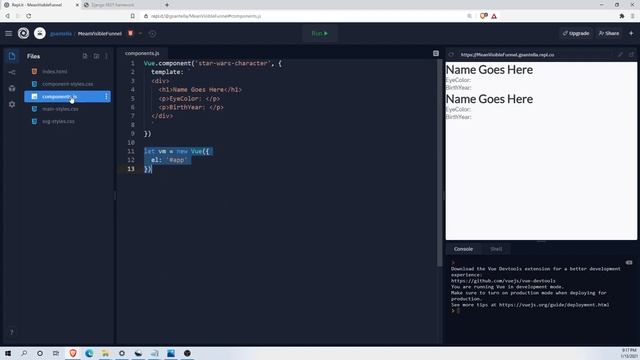Clear the console output
The height and width of the screenshot is (360, 640).
(x=629, y=262)
